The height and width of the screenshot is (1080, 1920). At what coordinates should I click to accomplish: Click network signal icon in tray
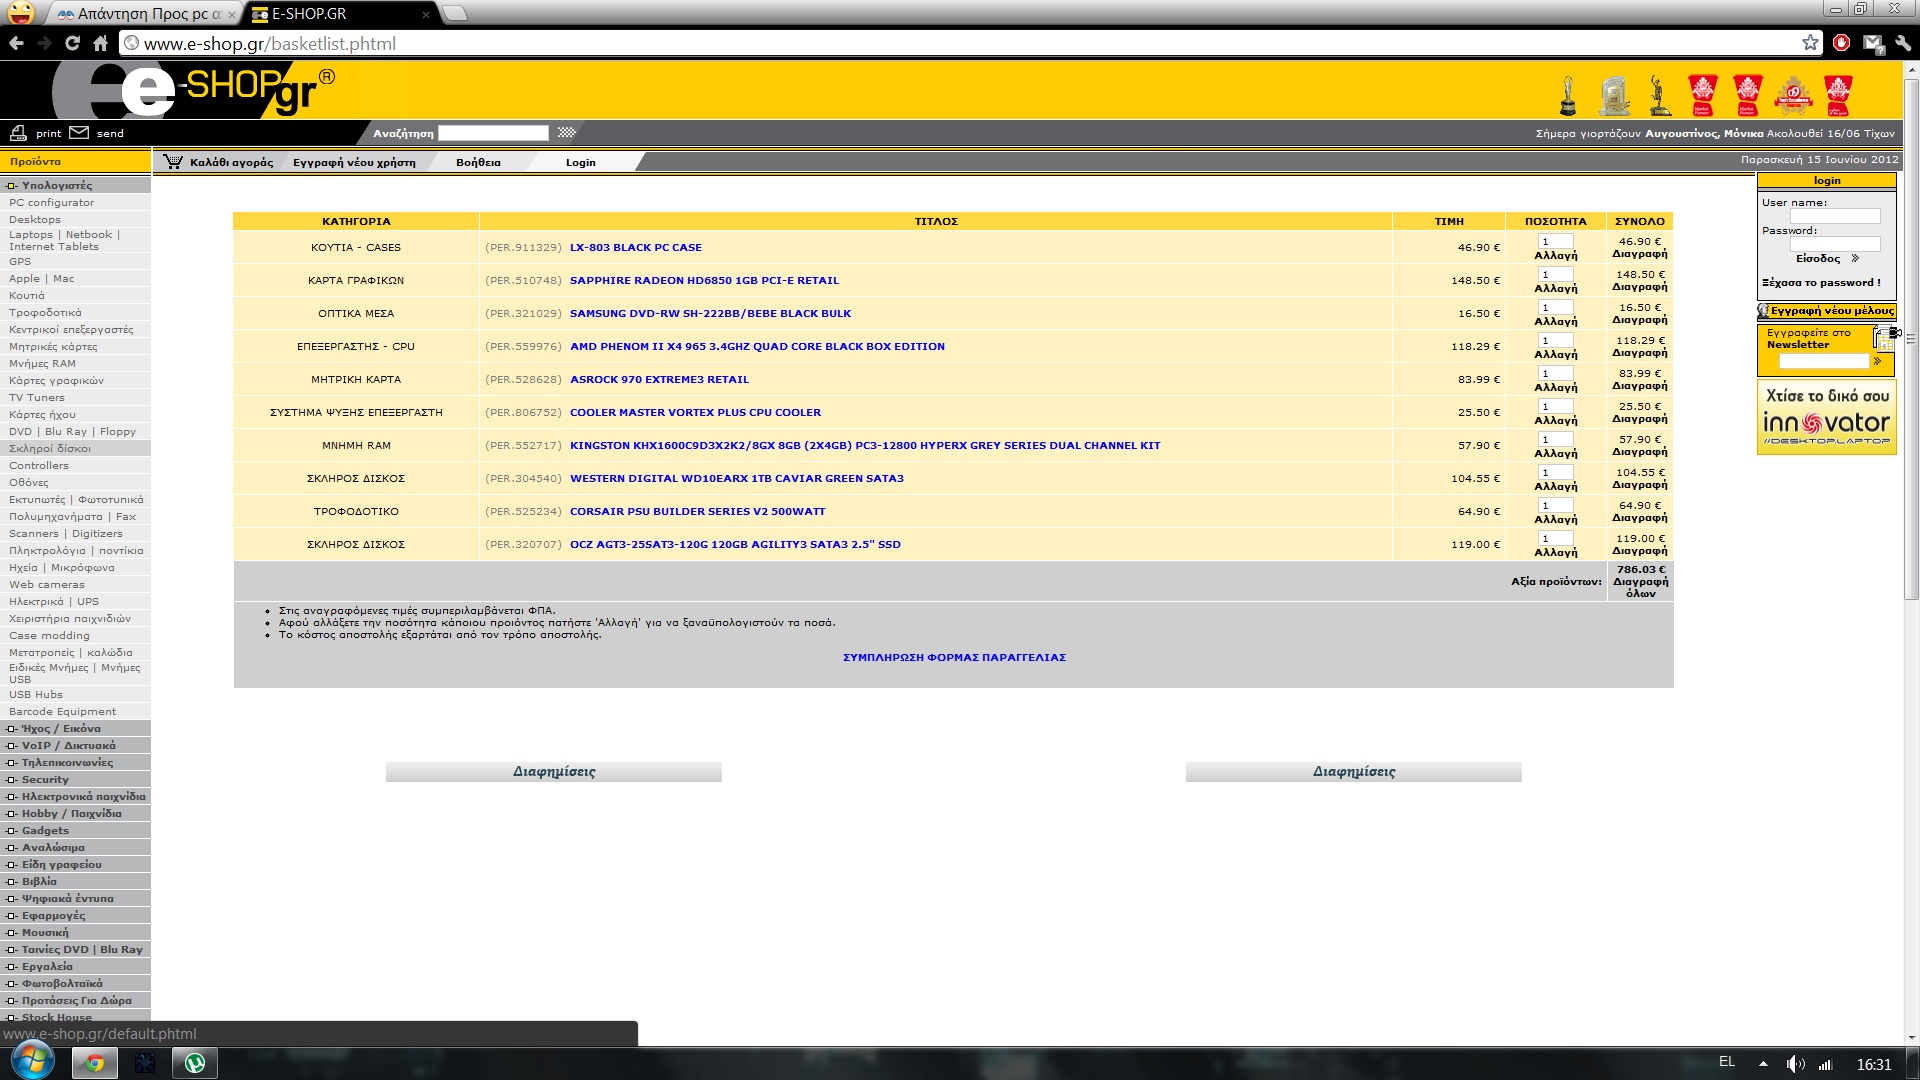coord(1825,1064)
